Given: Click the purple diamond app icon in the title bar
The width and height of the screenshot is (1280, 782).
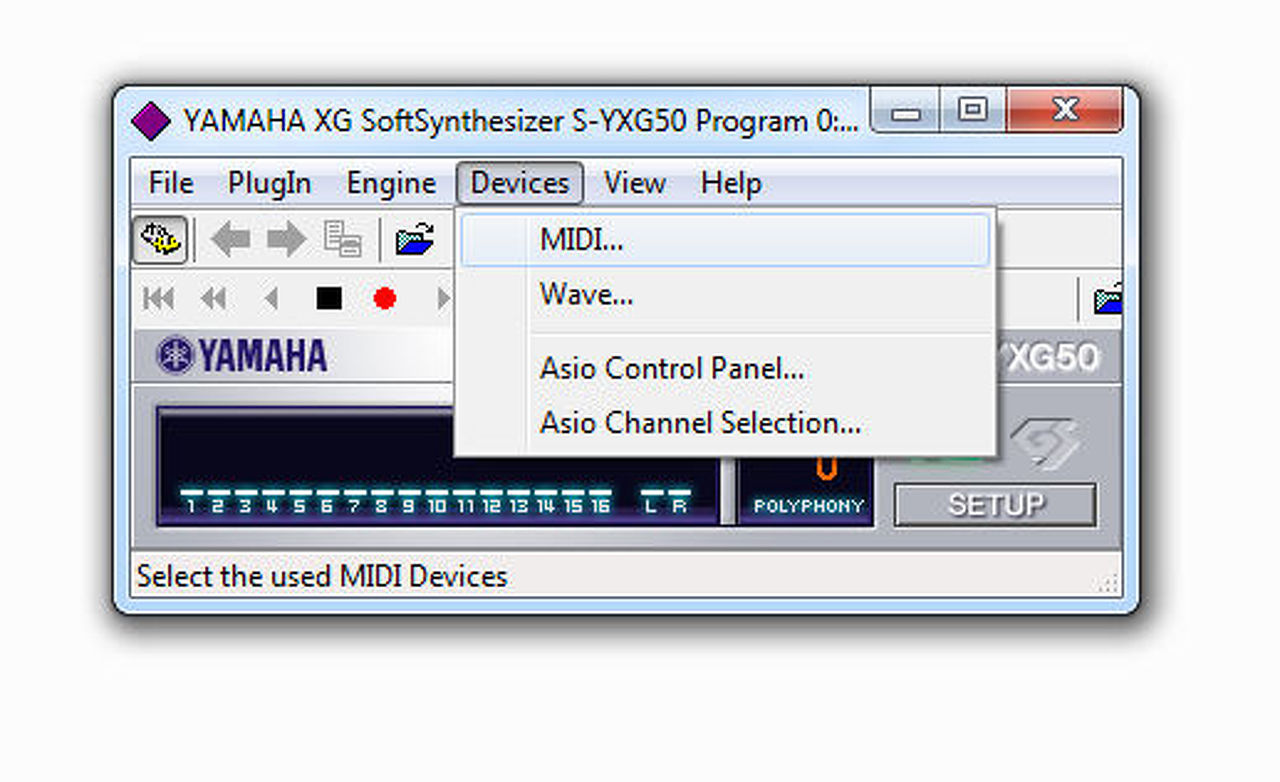Looking at the screenshot, I should [x=151, y=122].
